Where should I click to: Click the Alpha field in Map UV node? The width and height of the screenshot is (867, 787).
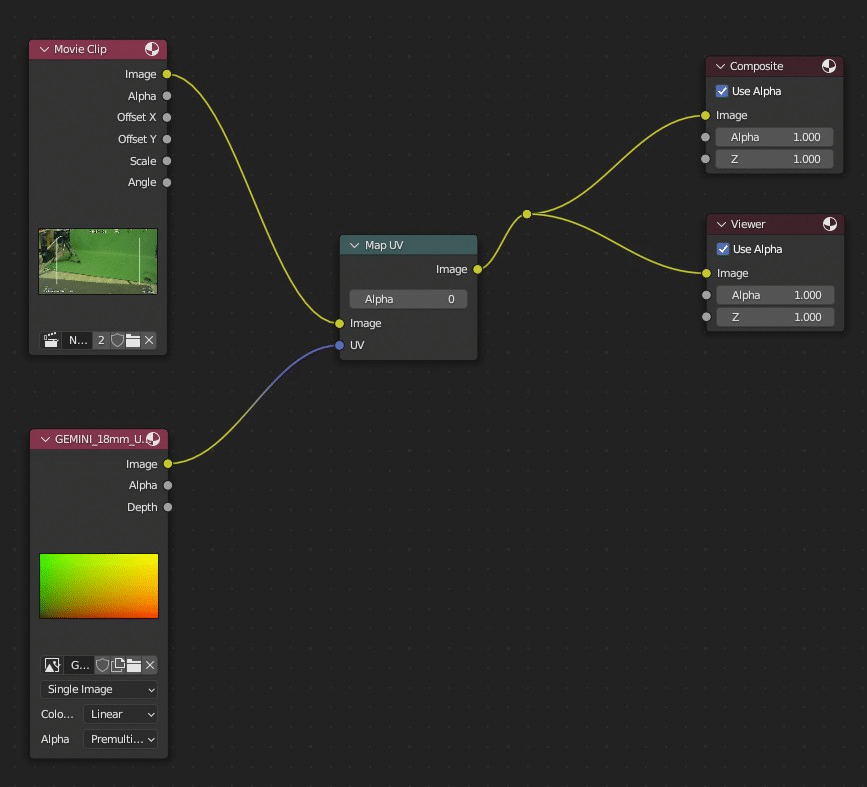click(x=408, y=299)
